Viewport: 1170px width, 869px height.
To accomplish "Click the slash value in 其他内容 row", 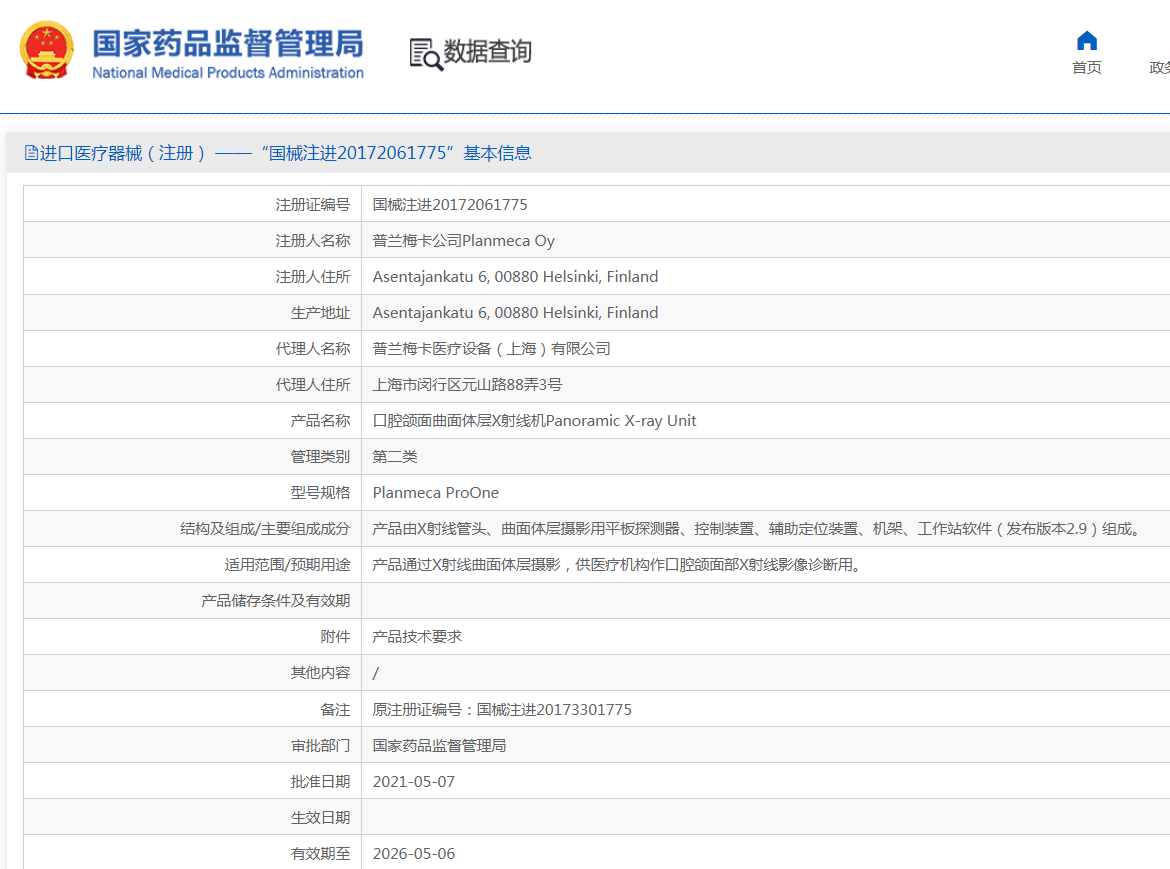I will [x=375, y=673].
